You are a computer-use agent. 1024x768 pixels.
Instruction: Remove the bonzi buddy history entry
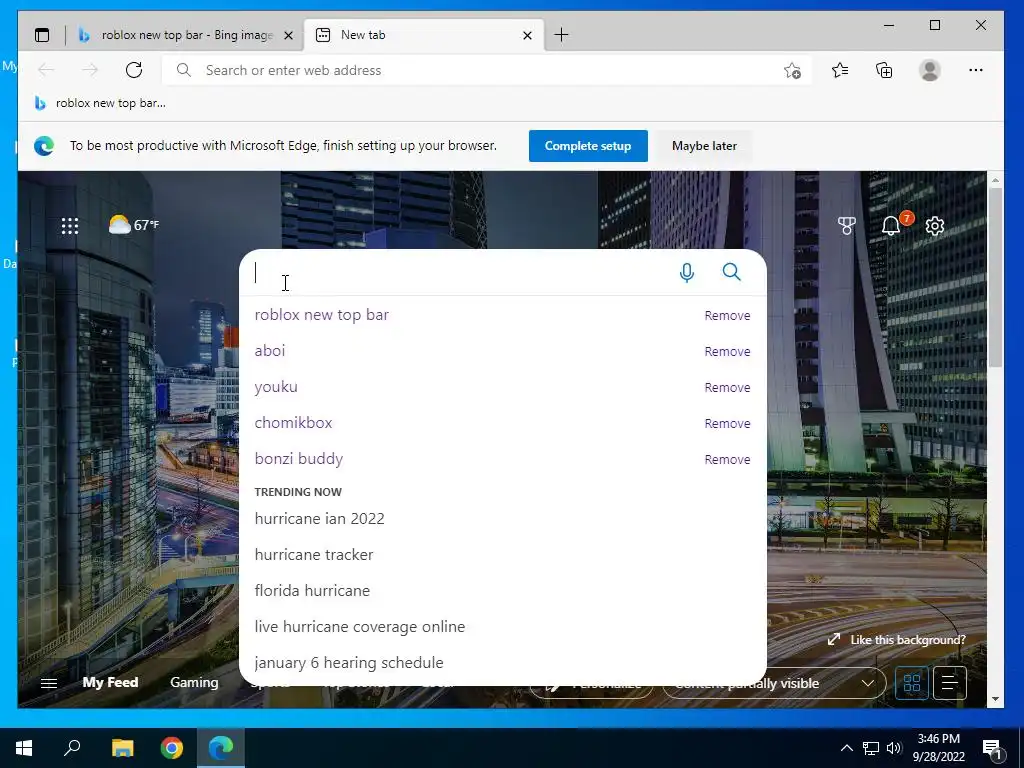coord(727,459)
